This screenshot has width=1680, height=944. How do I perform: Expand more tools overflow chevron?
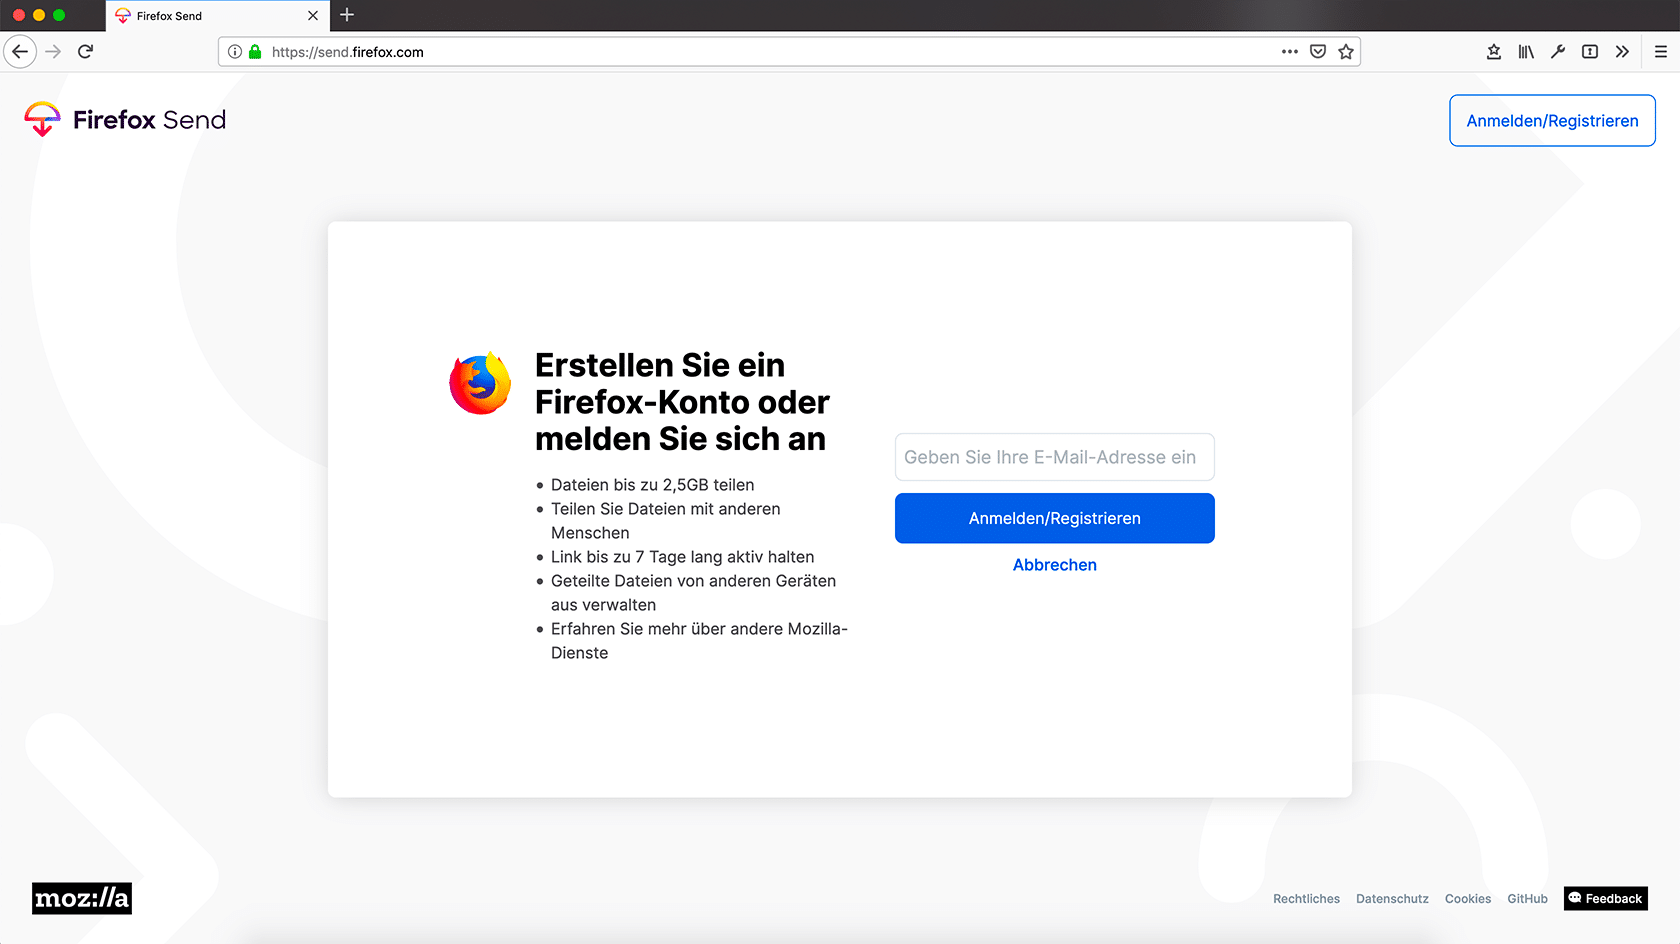point(1622,52)
